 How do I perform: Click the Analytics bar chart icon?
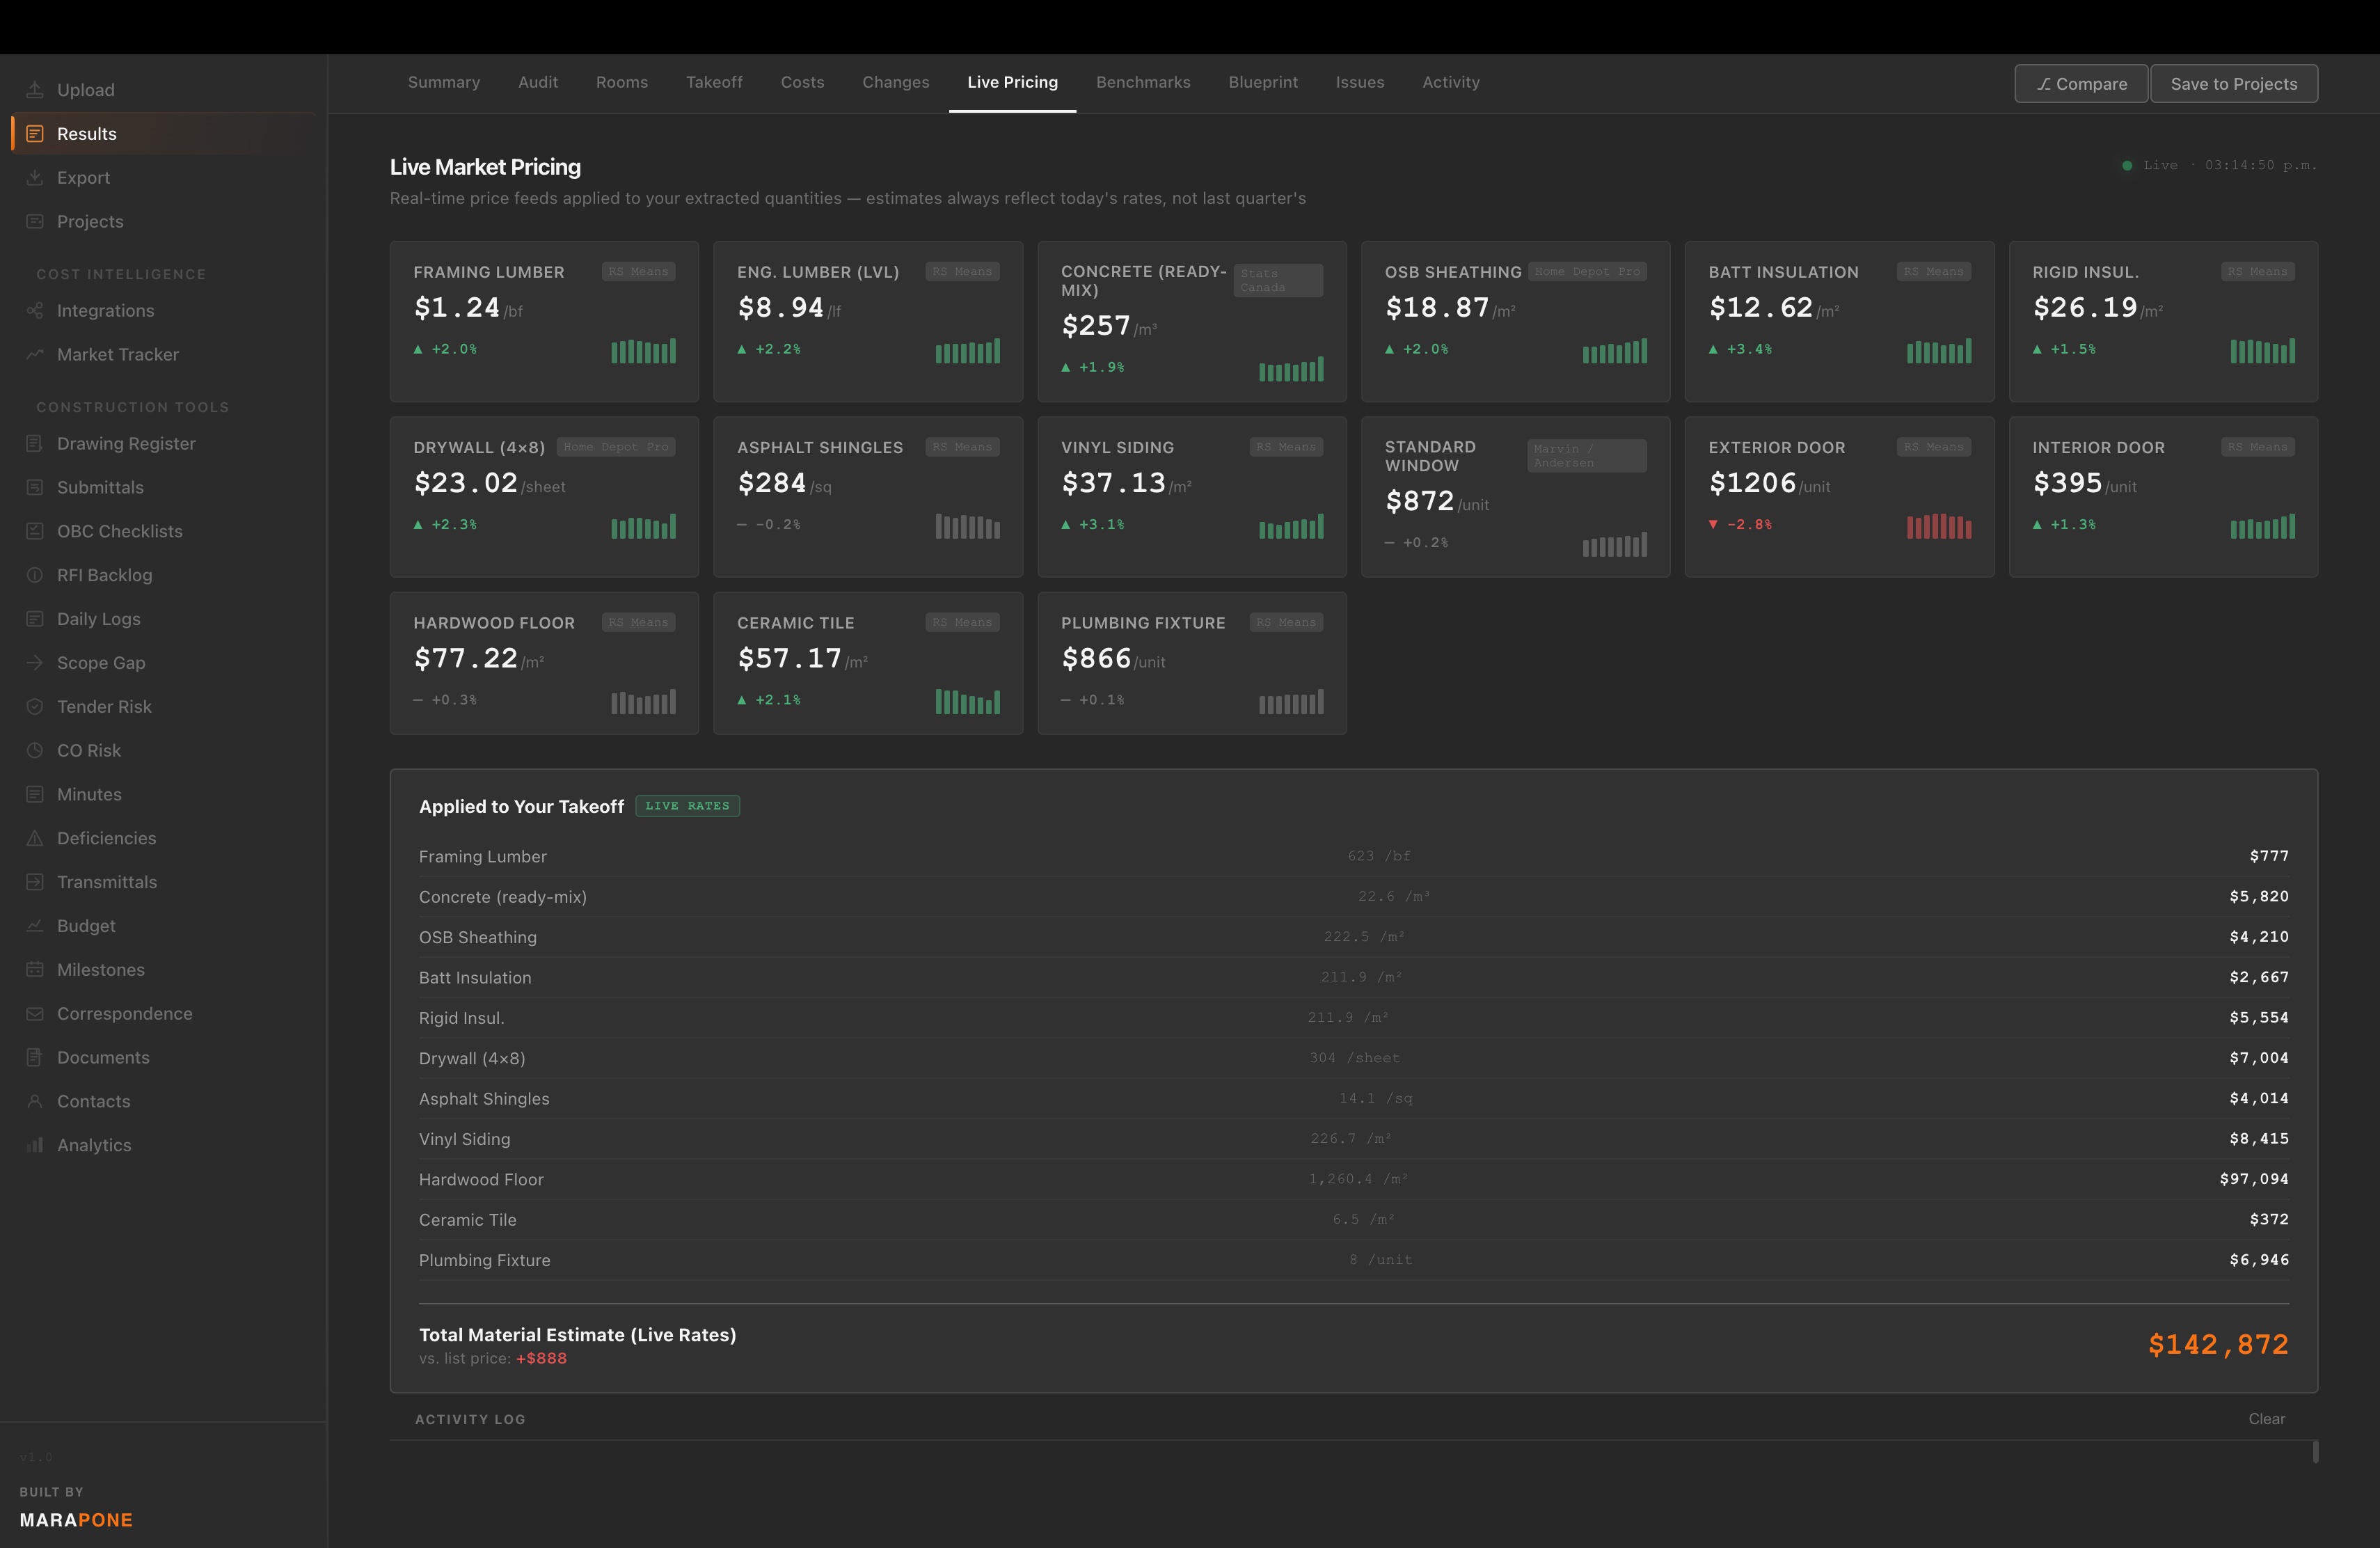coord(35,1146)
